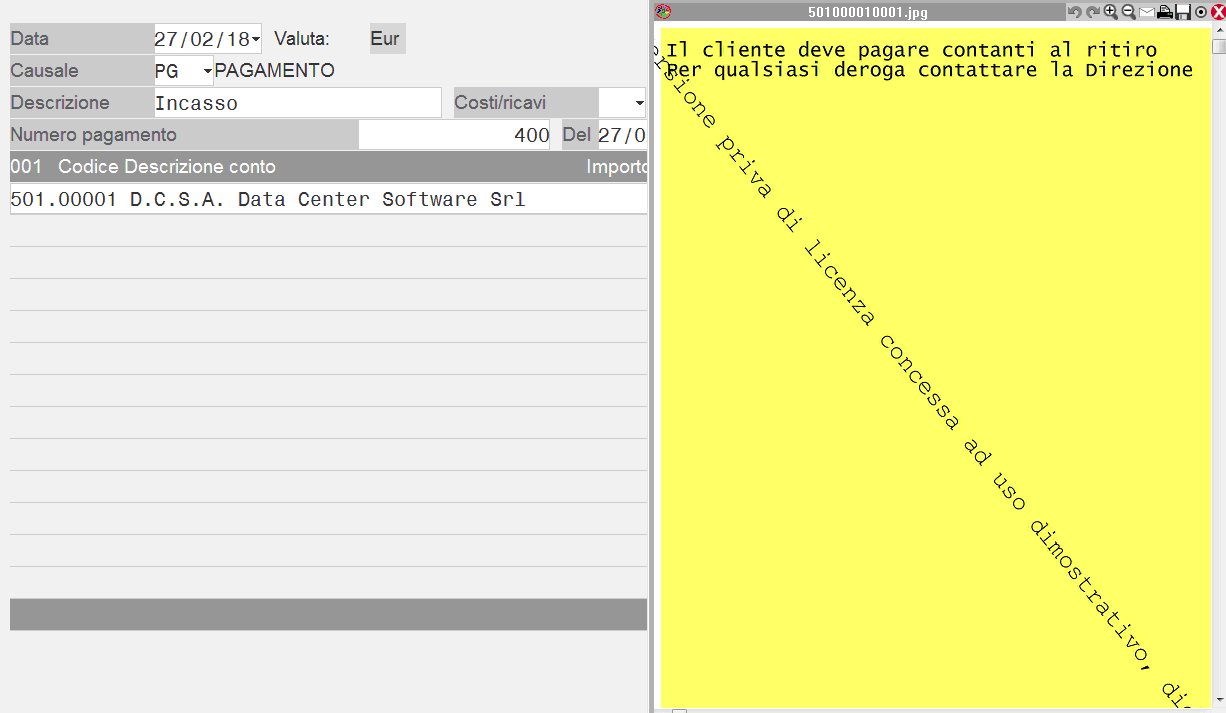This screenshot has height=713, width=1226.
Task: Expand the Causale PG dropdown
Action: 207,71
